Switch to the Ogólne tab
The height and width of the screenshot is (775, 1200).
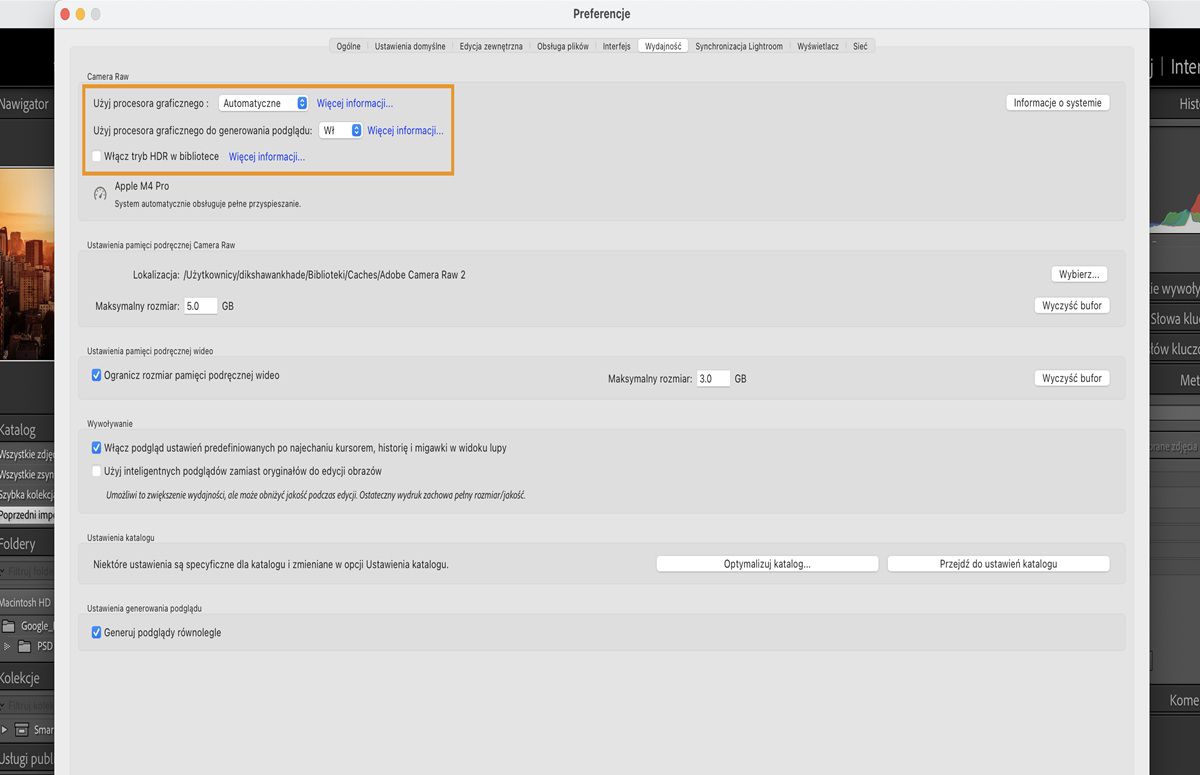[x=349, y=46]
